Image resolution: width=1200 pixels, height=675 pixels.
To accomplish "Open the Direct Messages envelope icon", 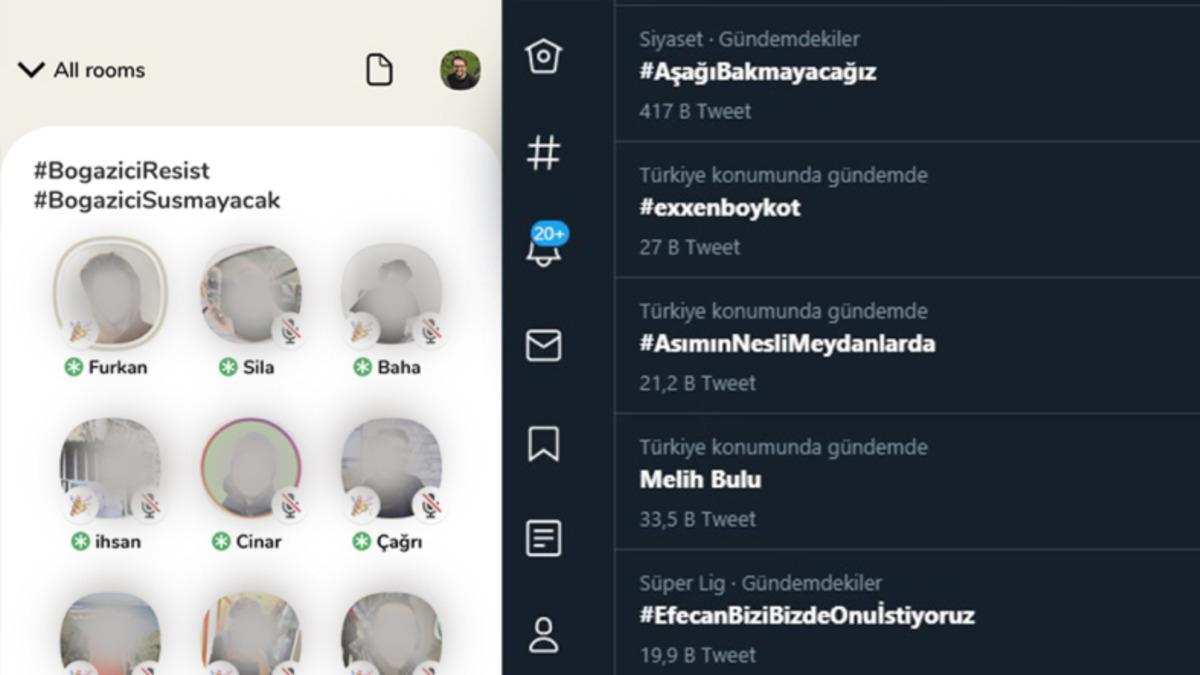I will click(x=542, y=345).
